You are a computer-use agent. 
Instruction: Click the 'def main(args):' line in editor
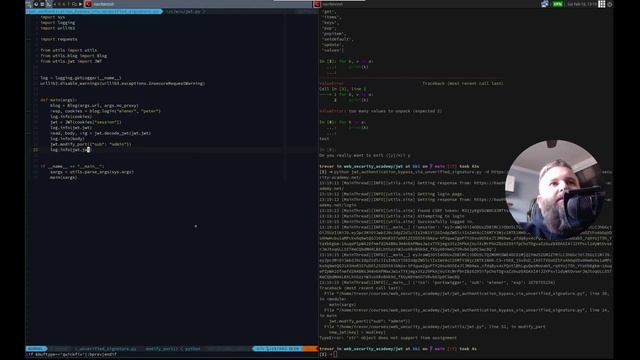coord(58,100)
